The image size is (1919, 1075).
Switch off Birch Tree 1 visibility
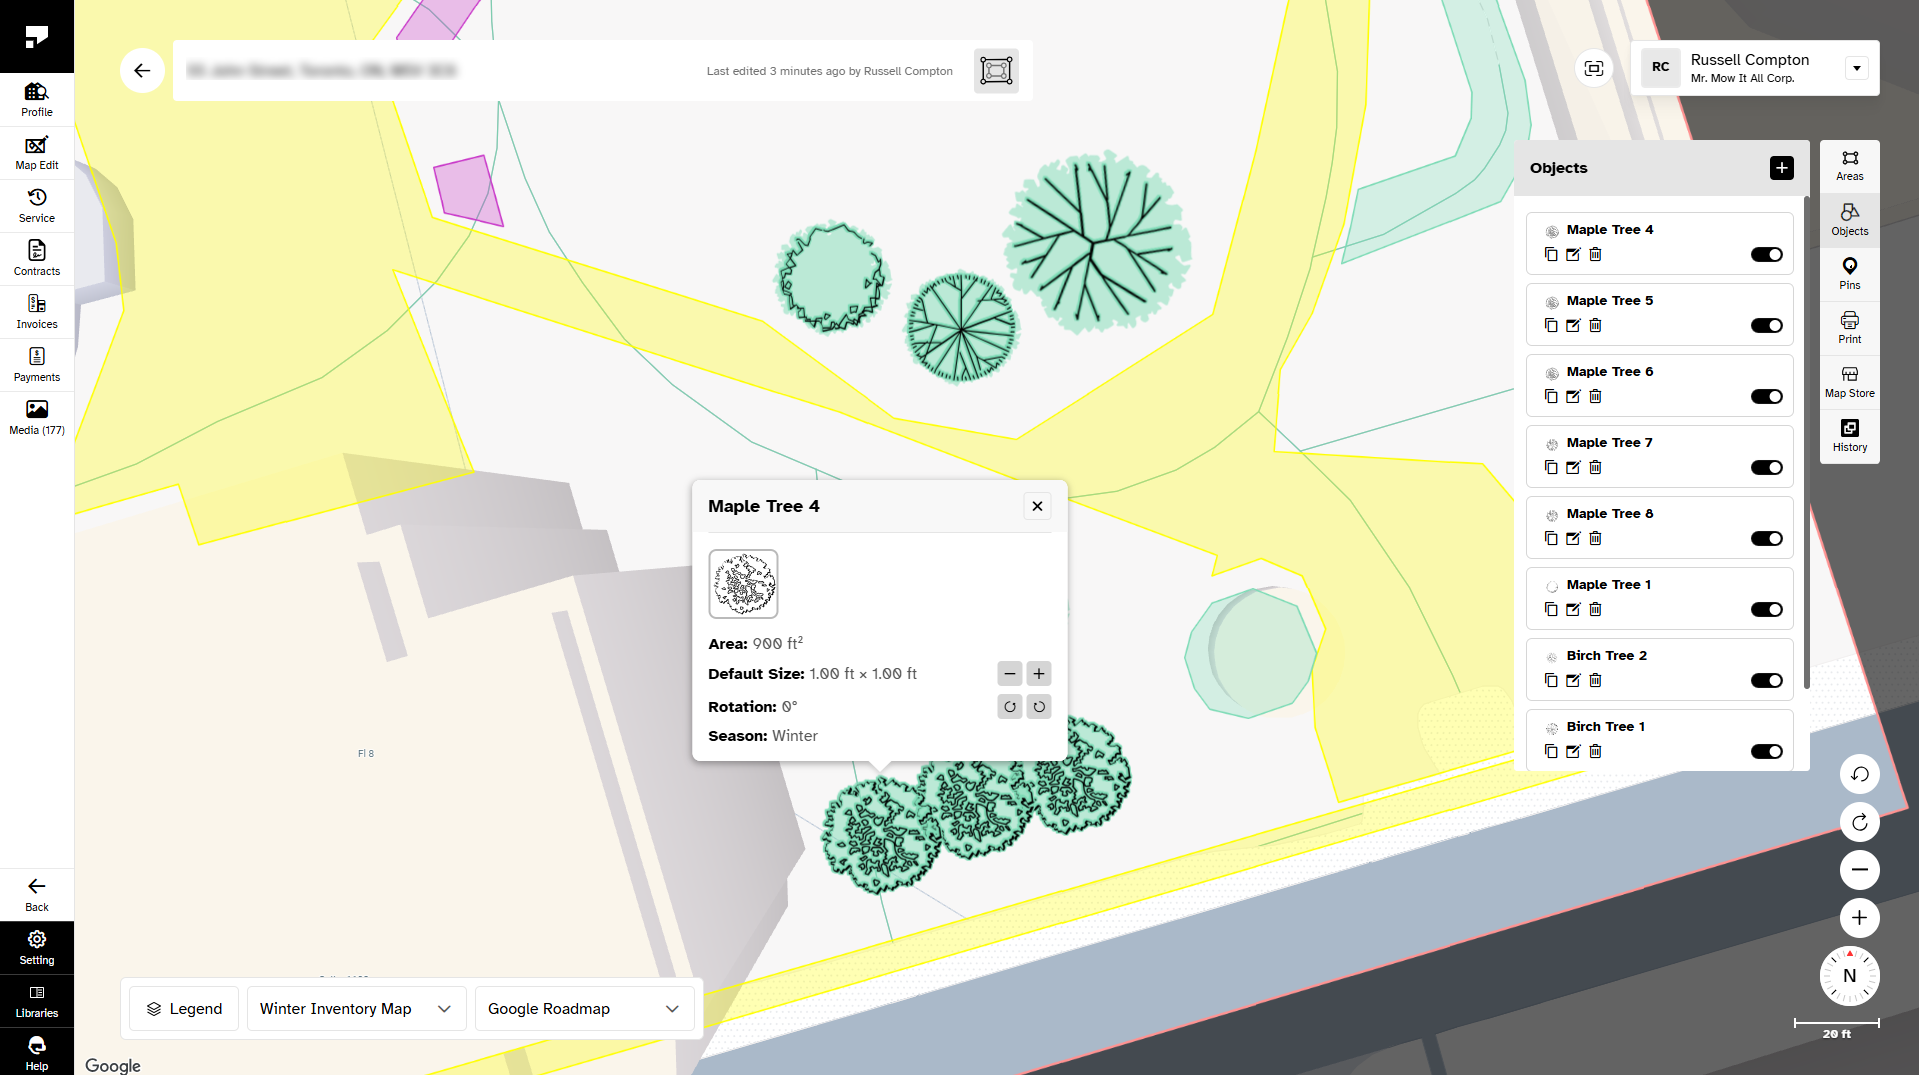tap(1766, 752)
